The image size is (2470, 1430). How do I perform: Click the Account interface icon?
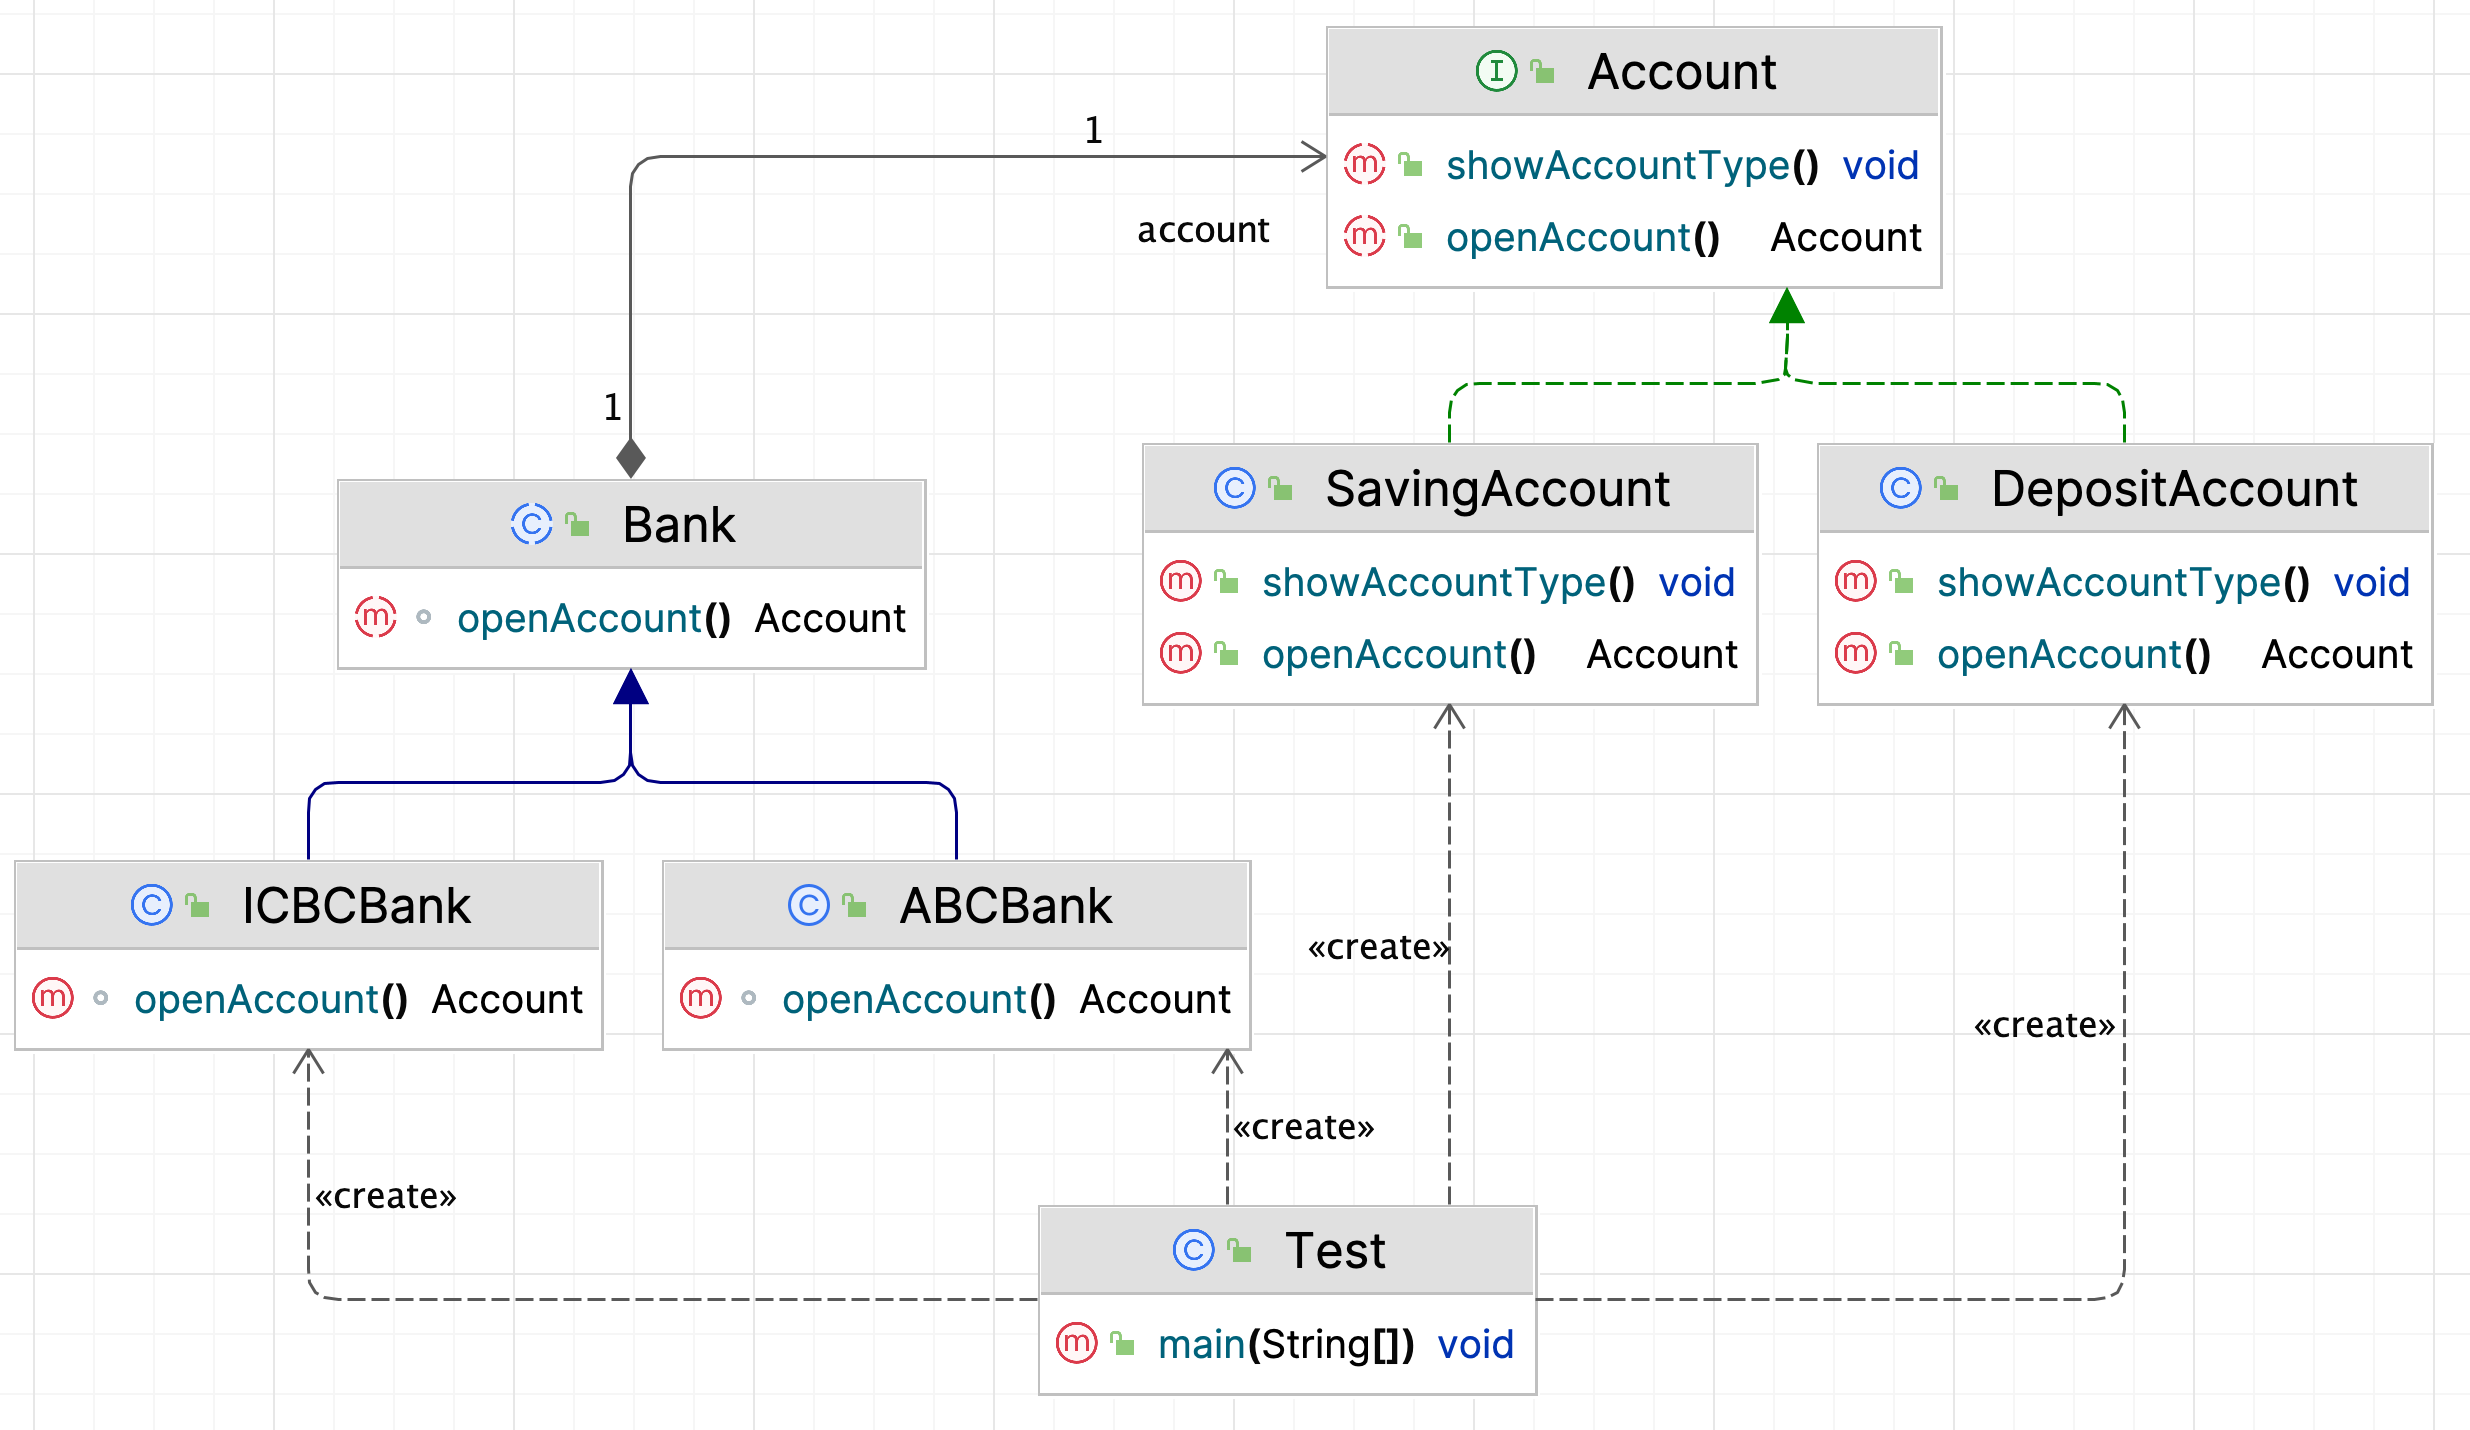pos(1496,71)
